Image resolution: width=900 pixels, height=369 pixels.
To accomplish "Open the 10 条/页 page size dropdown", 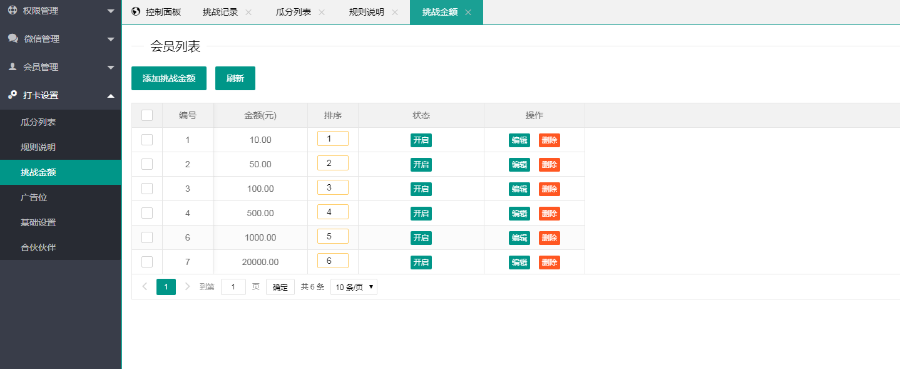I will tap(354, 287).
